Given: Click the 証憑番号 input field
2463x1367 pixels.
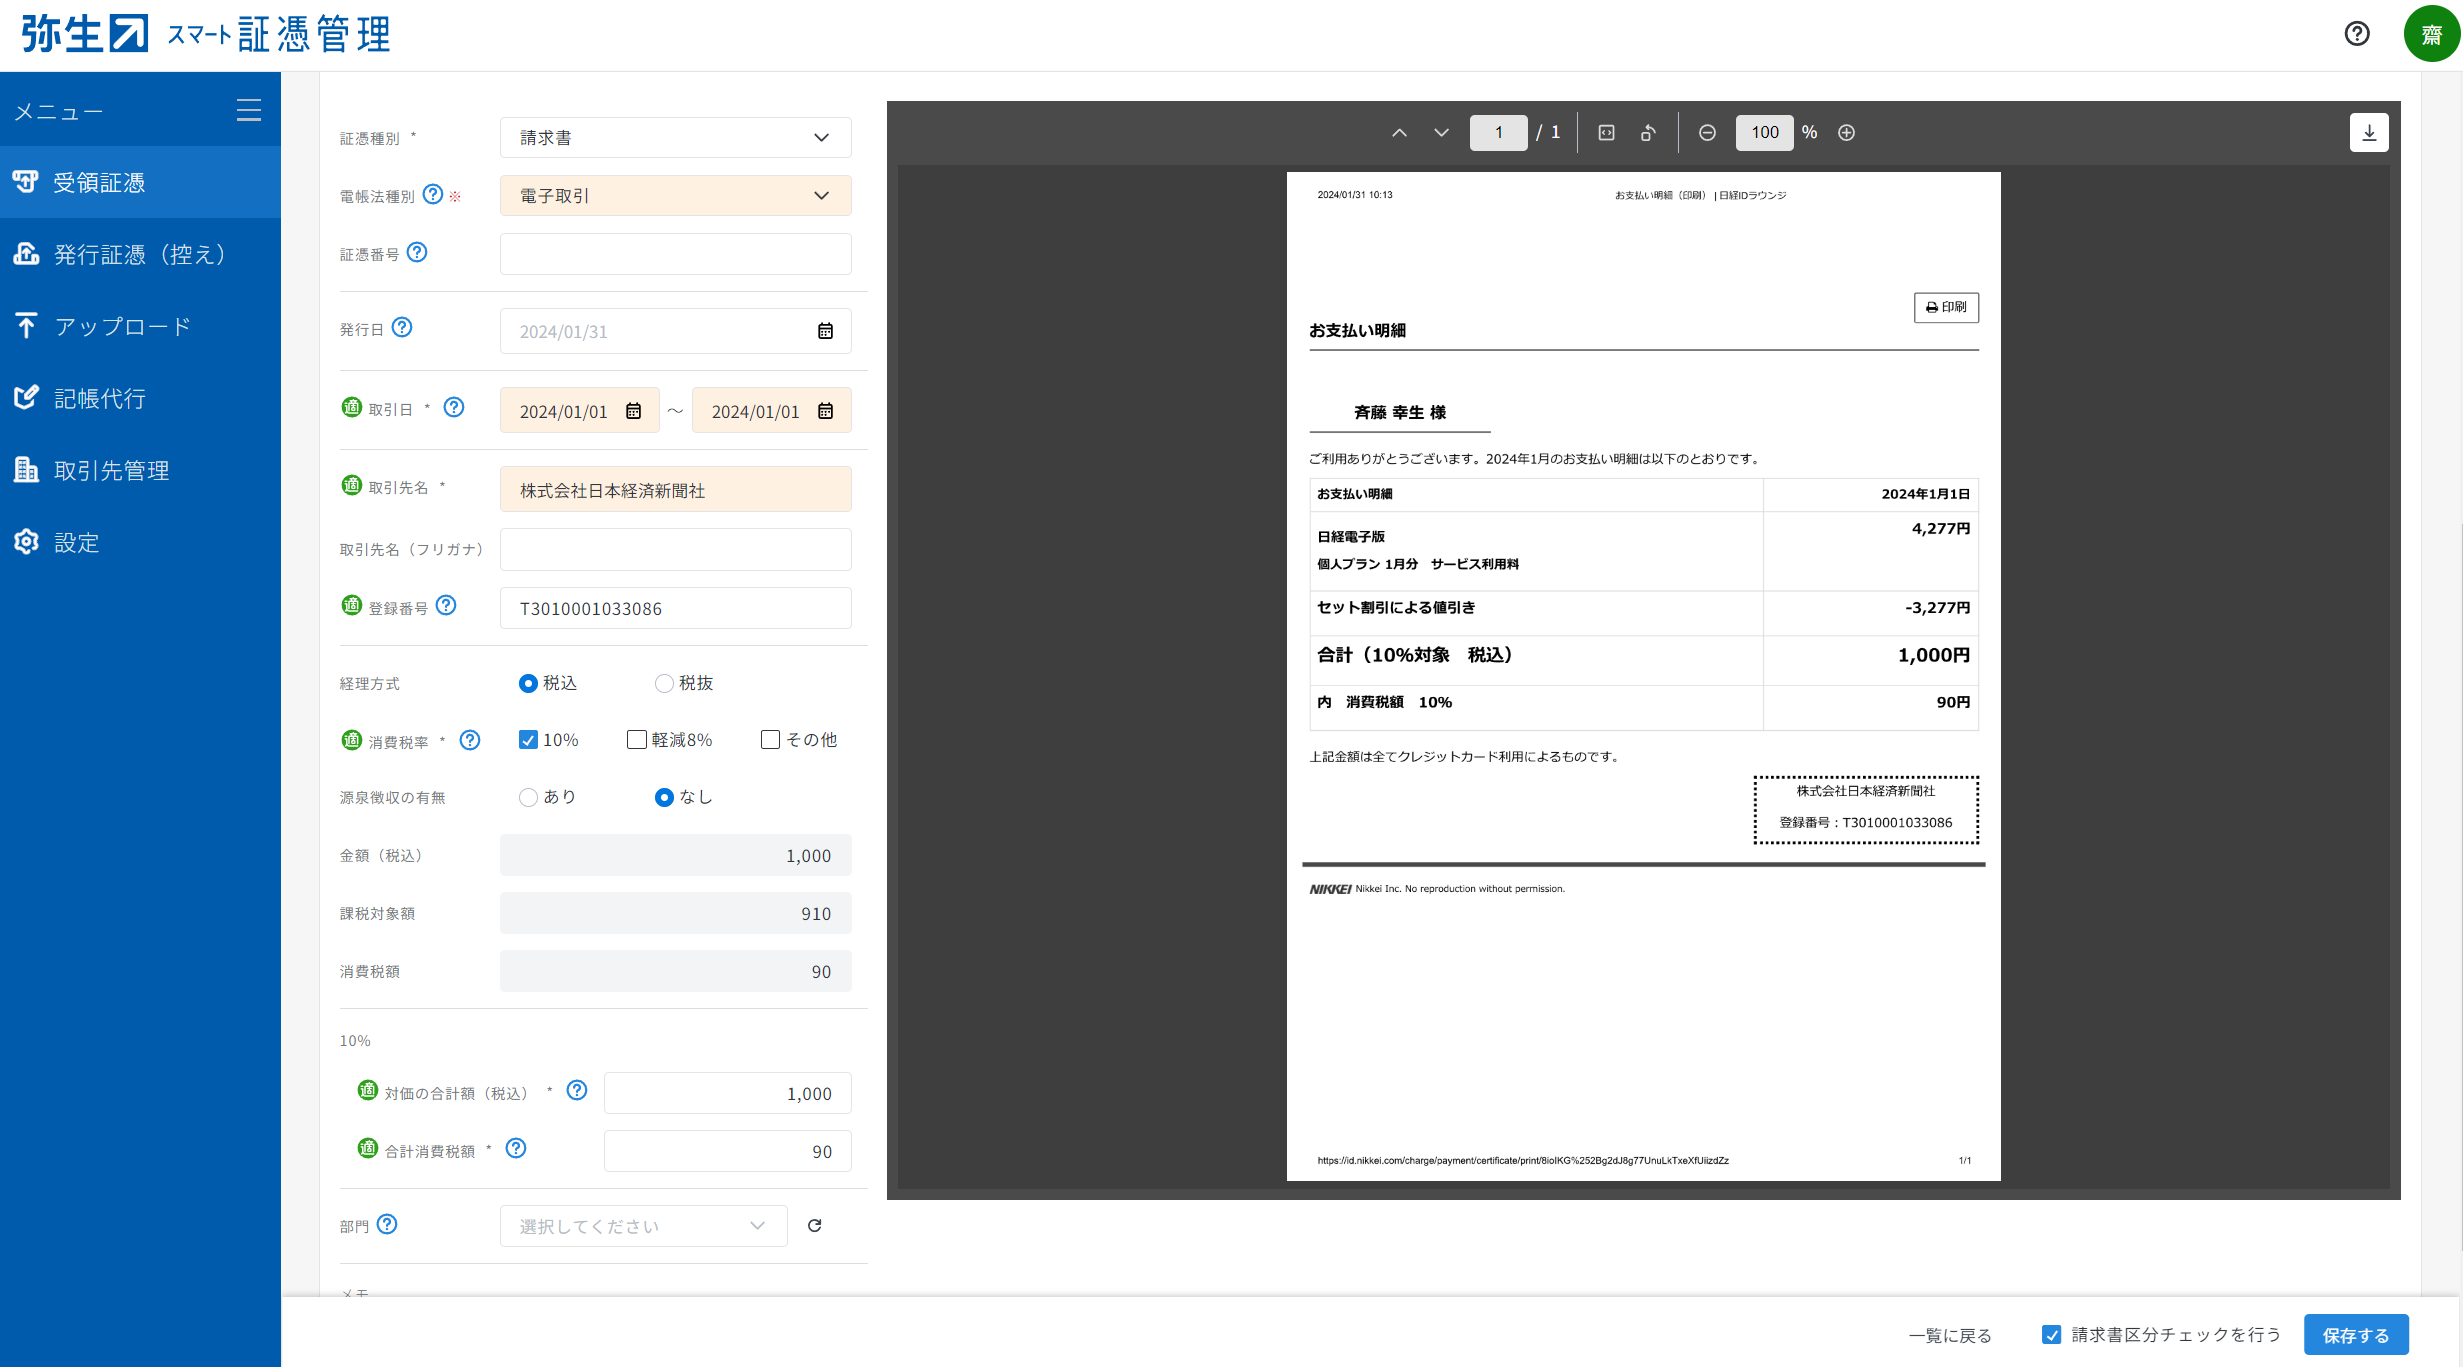Looking at the screenshot, I should 676,254.
